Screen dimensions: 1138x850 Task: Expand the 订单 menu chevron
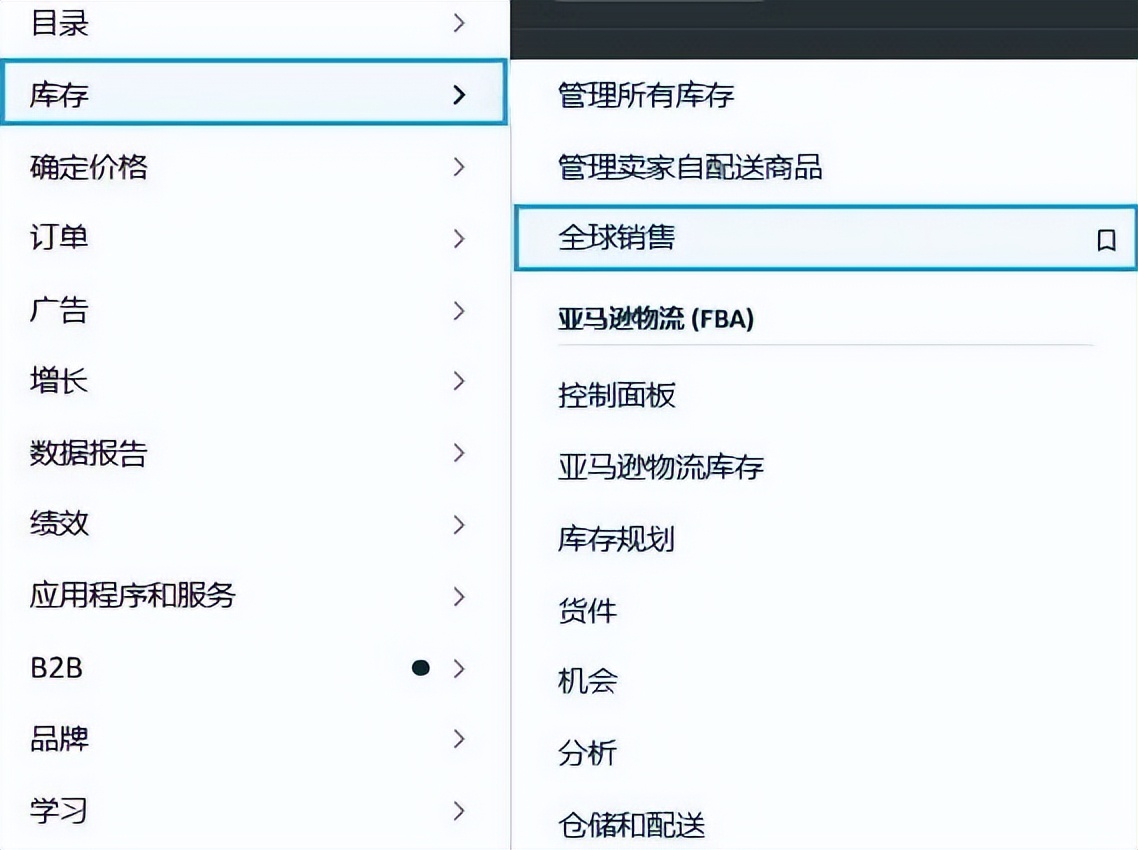point(459,239)
